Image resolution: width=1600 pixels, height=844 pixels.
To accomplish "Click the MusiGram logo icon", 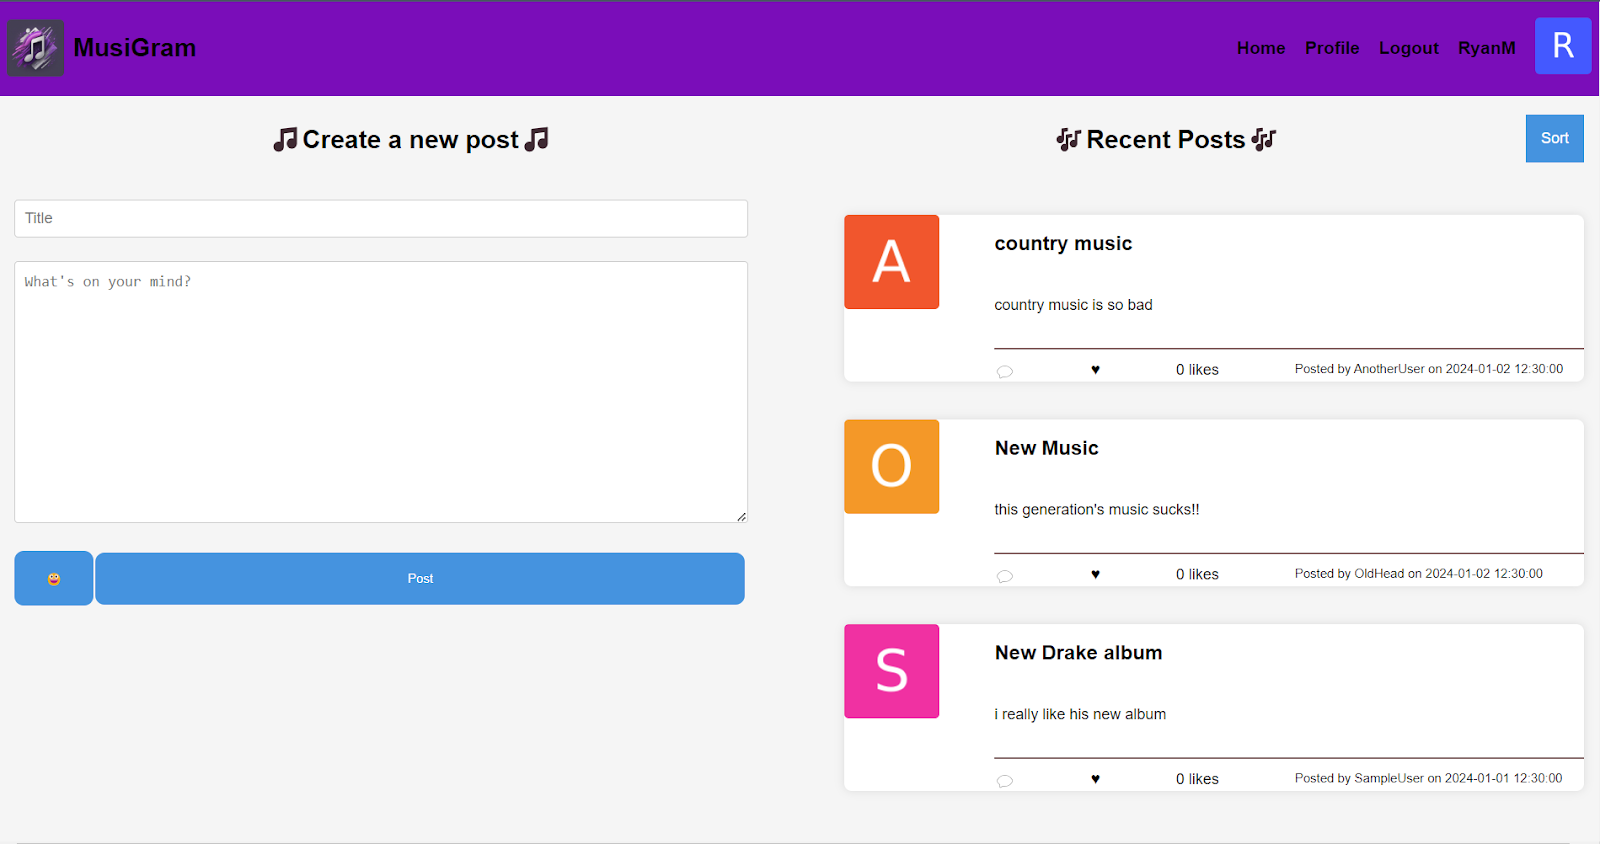I will tap(36, 48).
